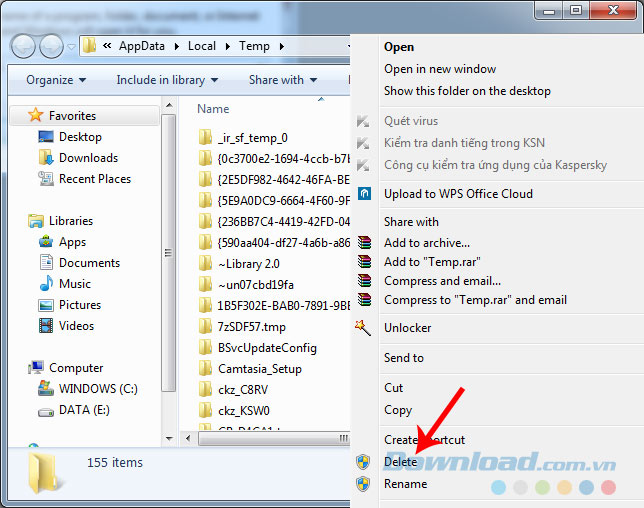Screen dimensions: 644x508
Task: Select the BSvcUpdateConfig folder
Action: (x=258, y=348)
